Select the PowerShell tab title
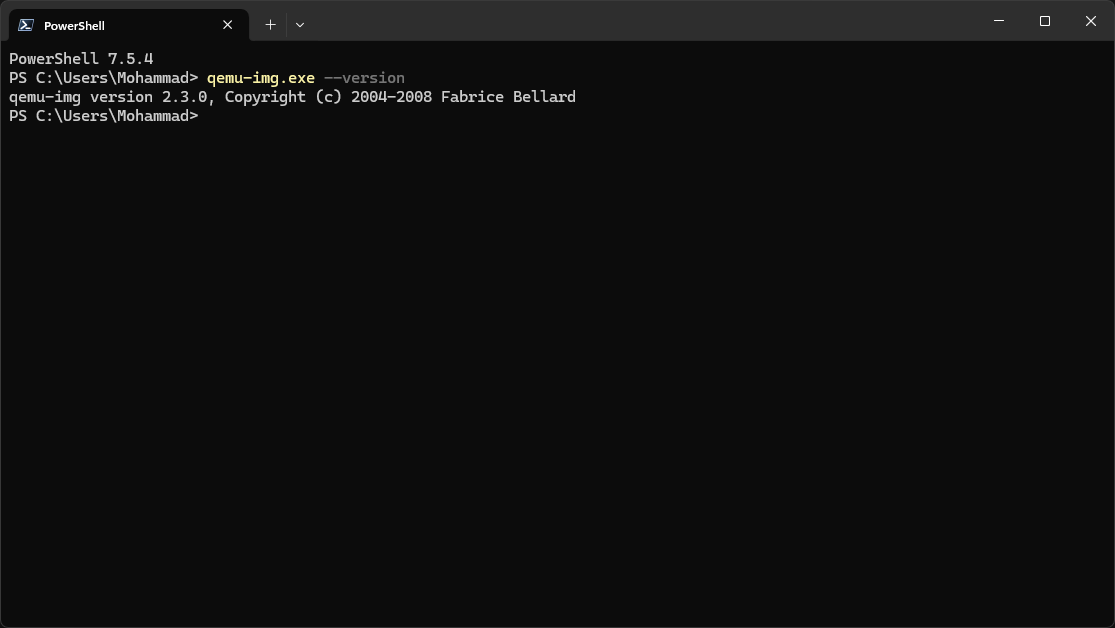 click(74, 26)
